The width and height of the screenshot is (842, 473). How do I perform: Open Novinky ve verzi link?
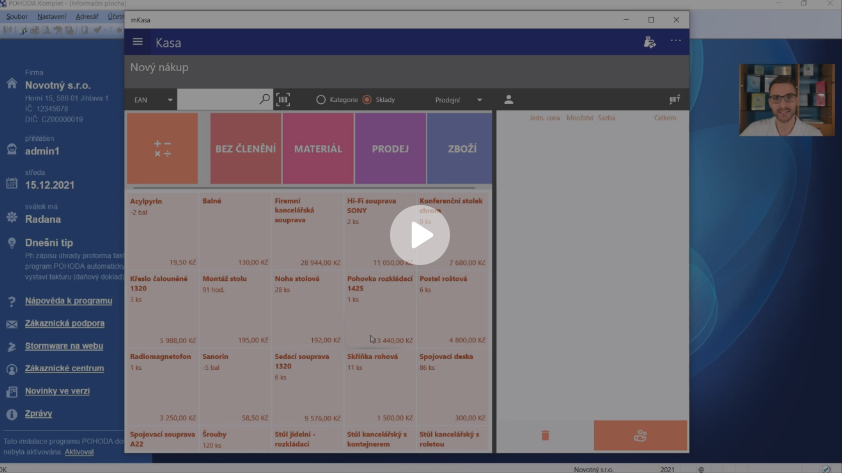coord(57,391)
